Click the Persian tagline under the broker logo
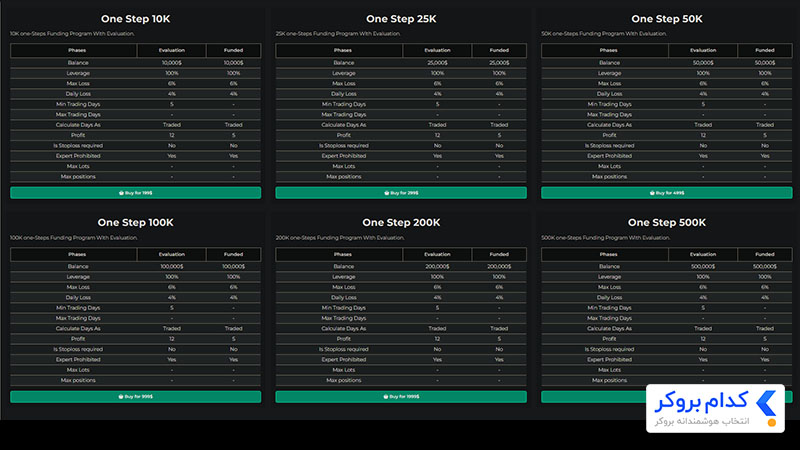This screenshot has height=450, width=800. pos(702,421)
